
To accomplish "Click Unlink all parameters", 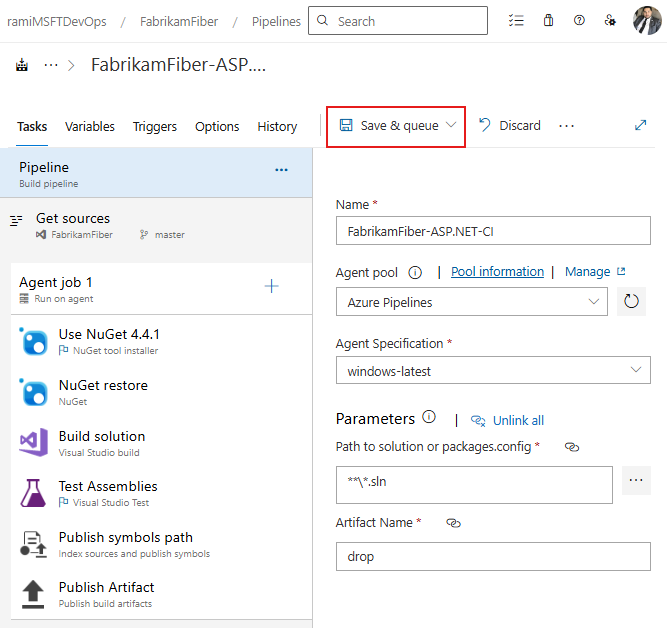I will click(518, 420).
